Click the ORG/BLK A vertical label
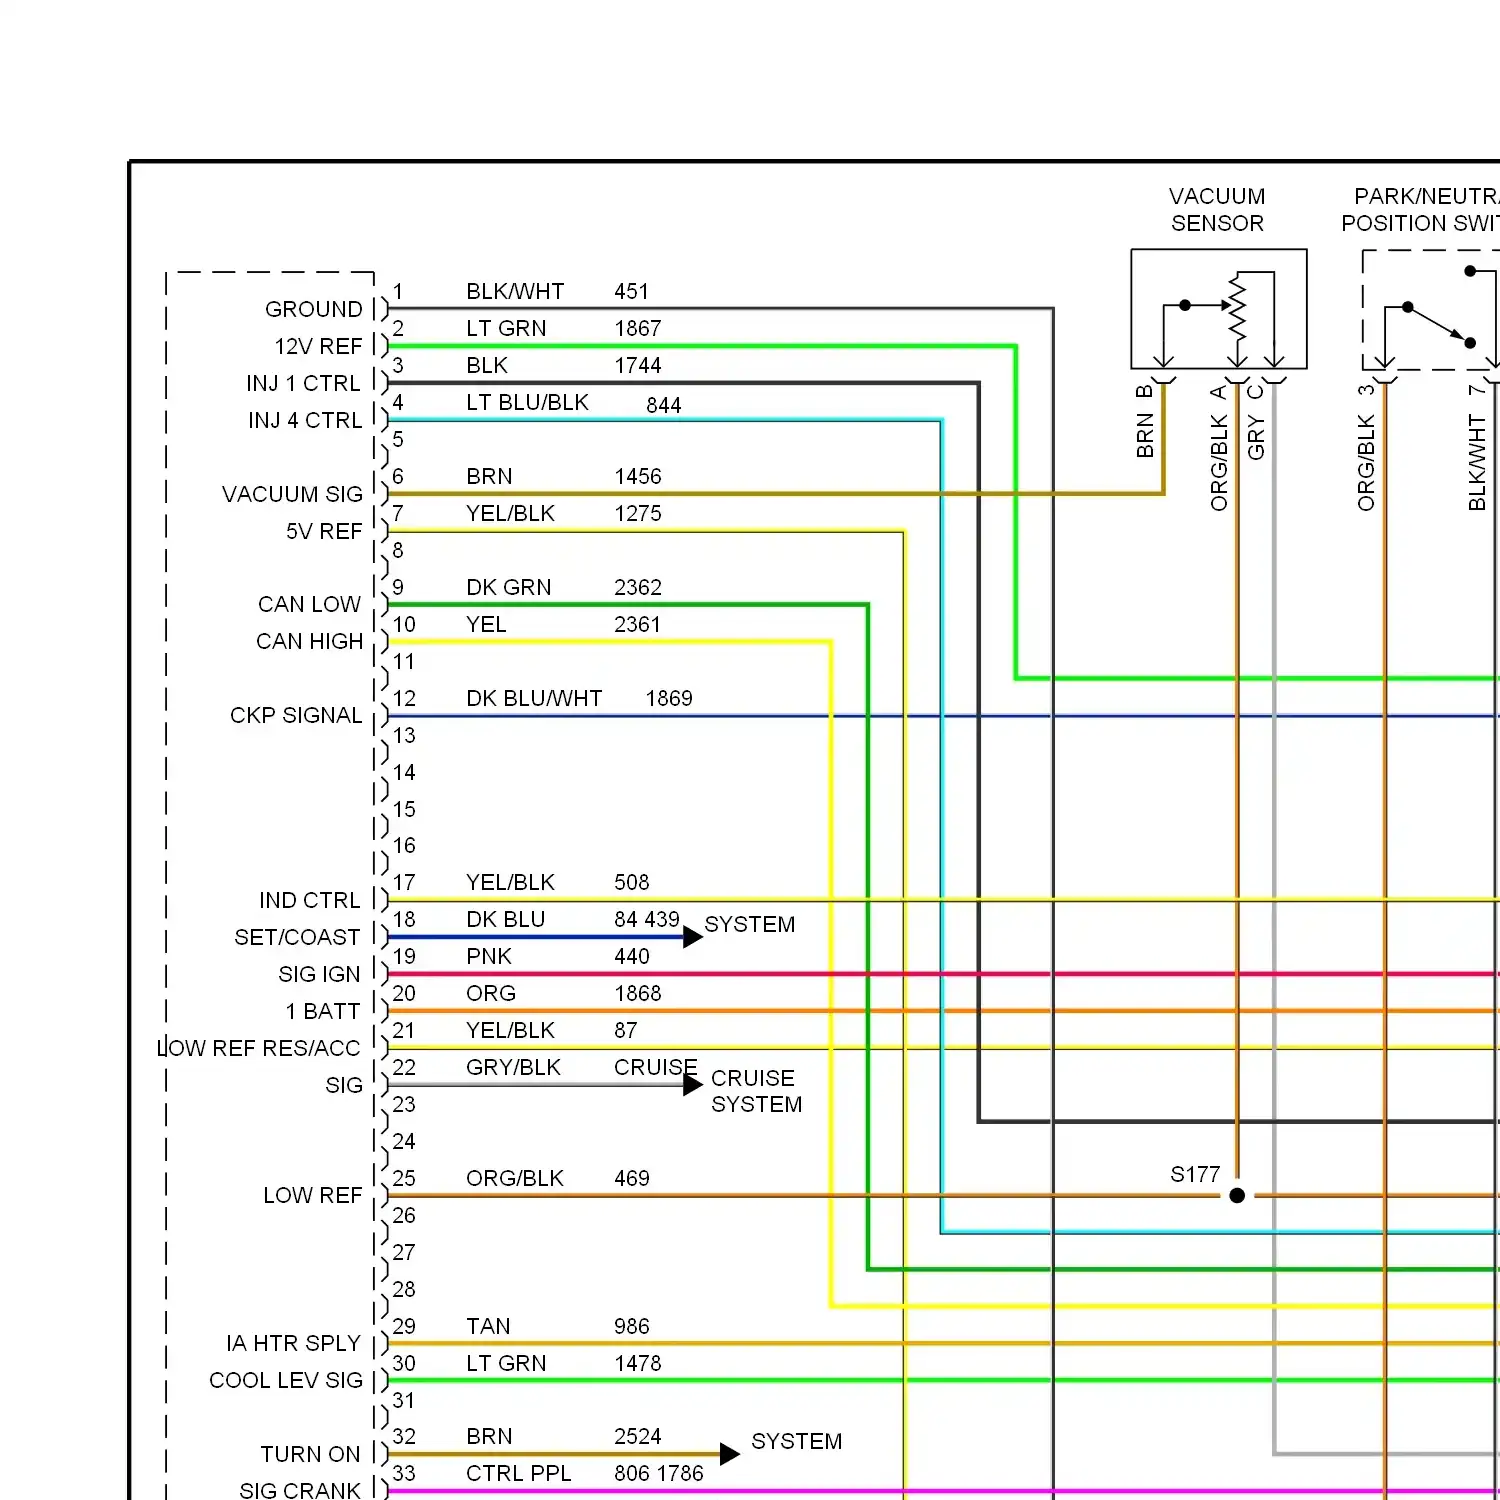The width and height of the screenshot is (1500, 1500). (1219, 447)
